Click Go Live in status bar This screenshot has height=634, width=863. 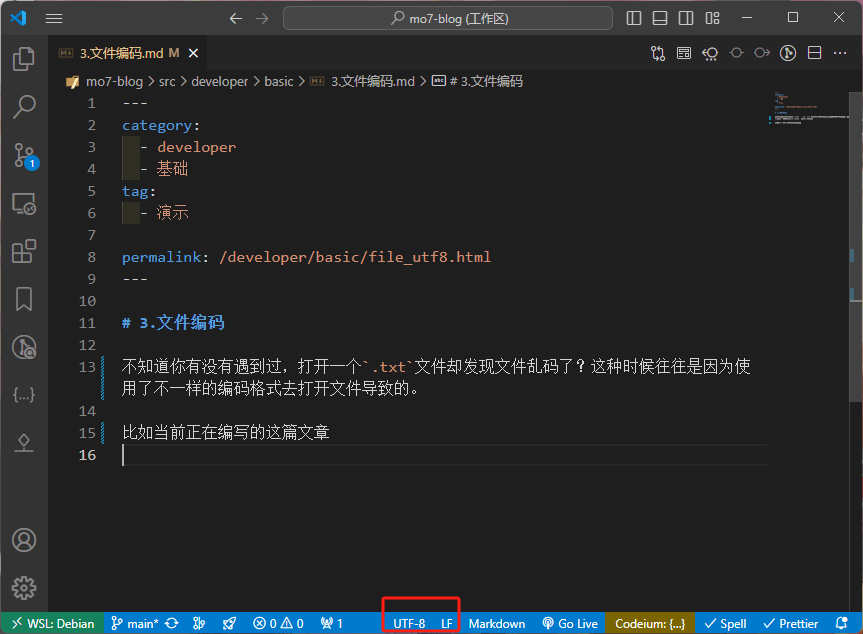pyautogui.click(x=570, y=623)
